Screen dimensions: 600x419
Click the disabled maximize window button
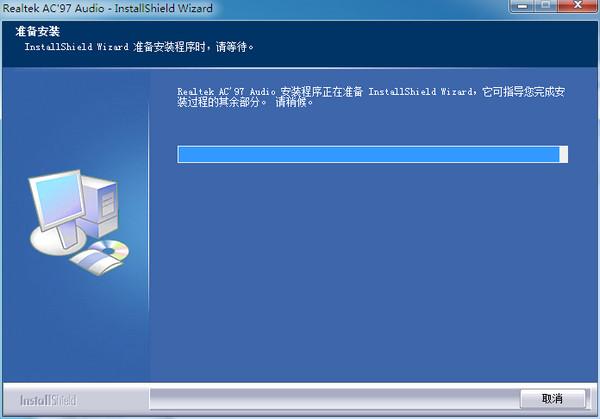[x=546, y=6]
